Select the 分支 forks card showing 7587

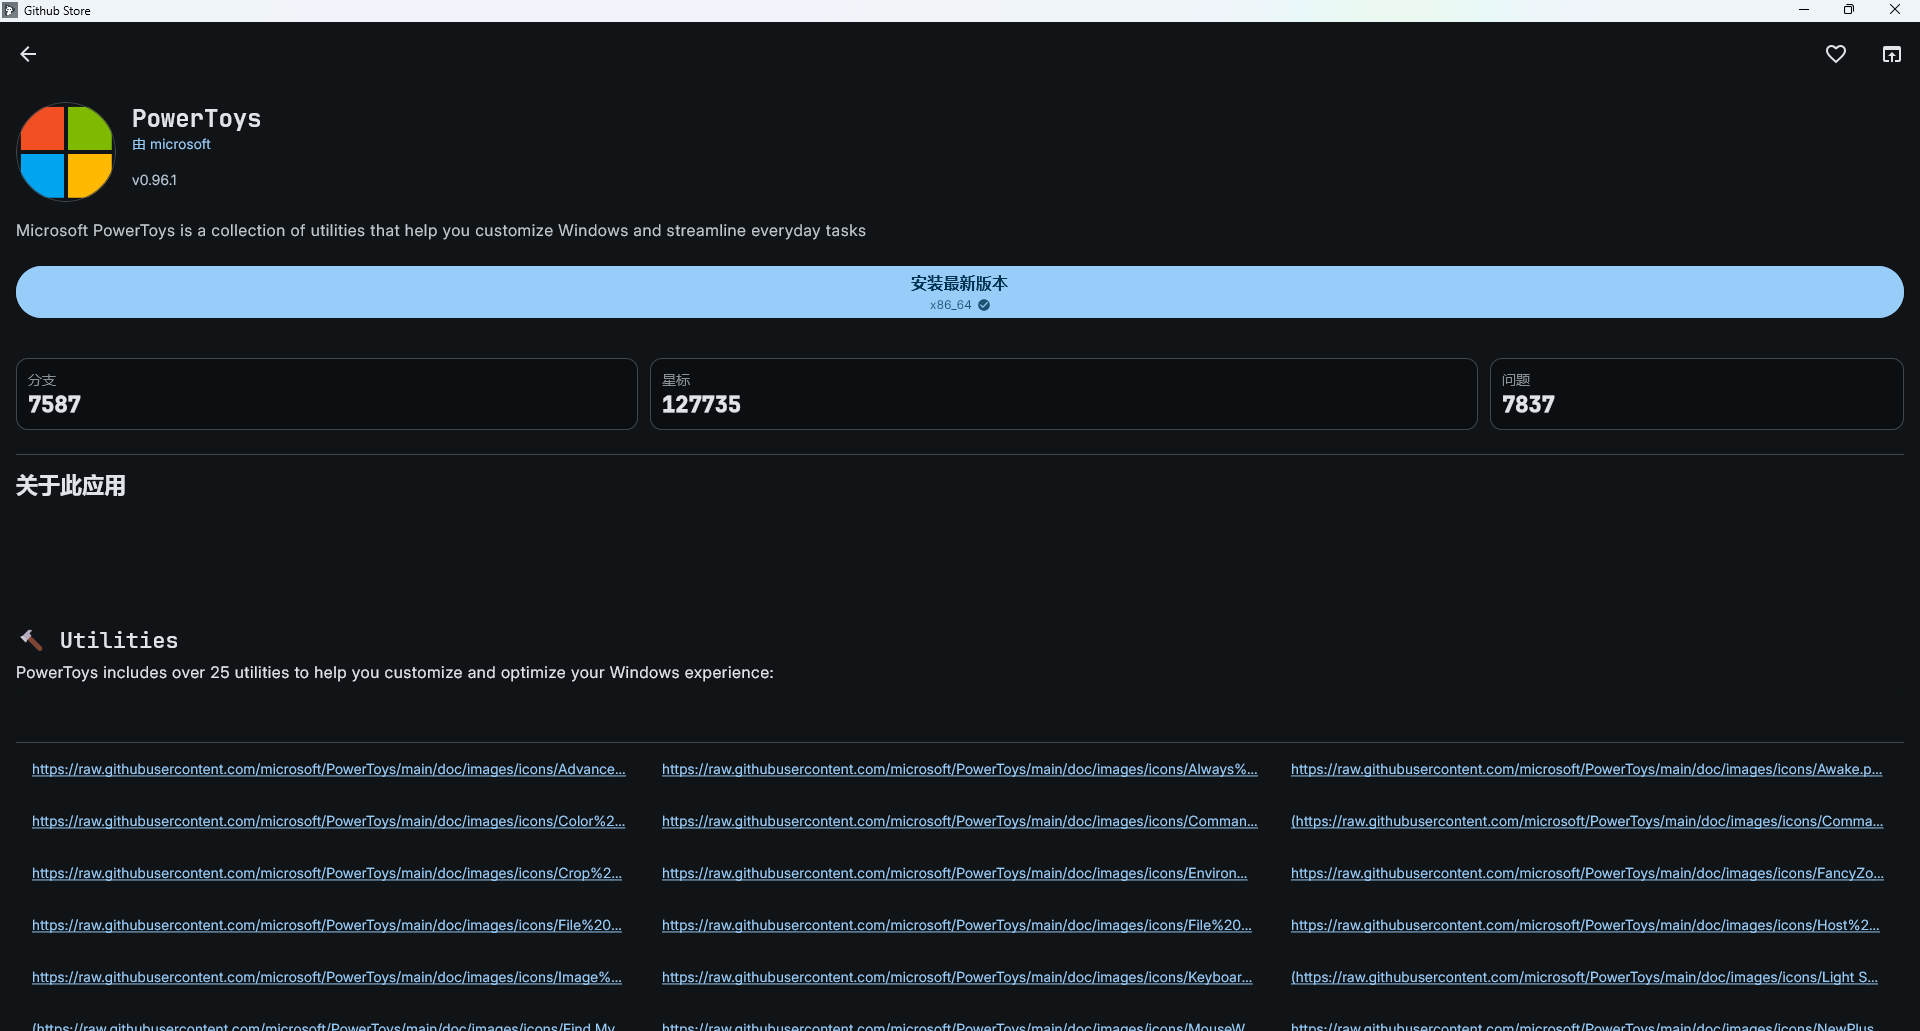(326, 394)
